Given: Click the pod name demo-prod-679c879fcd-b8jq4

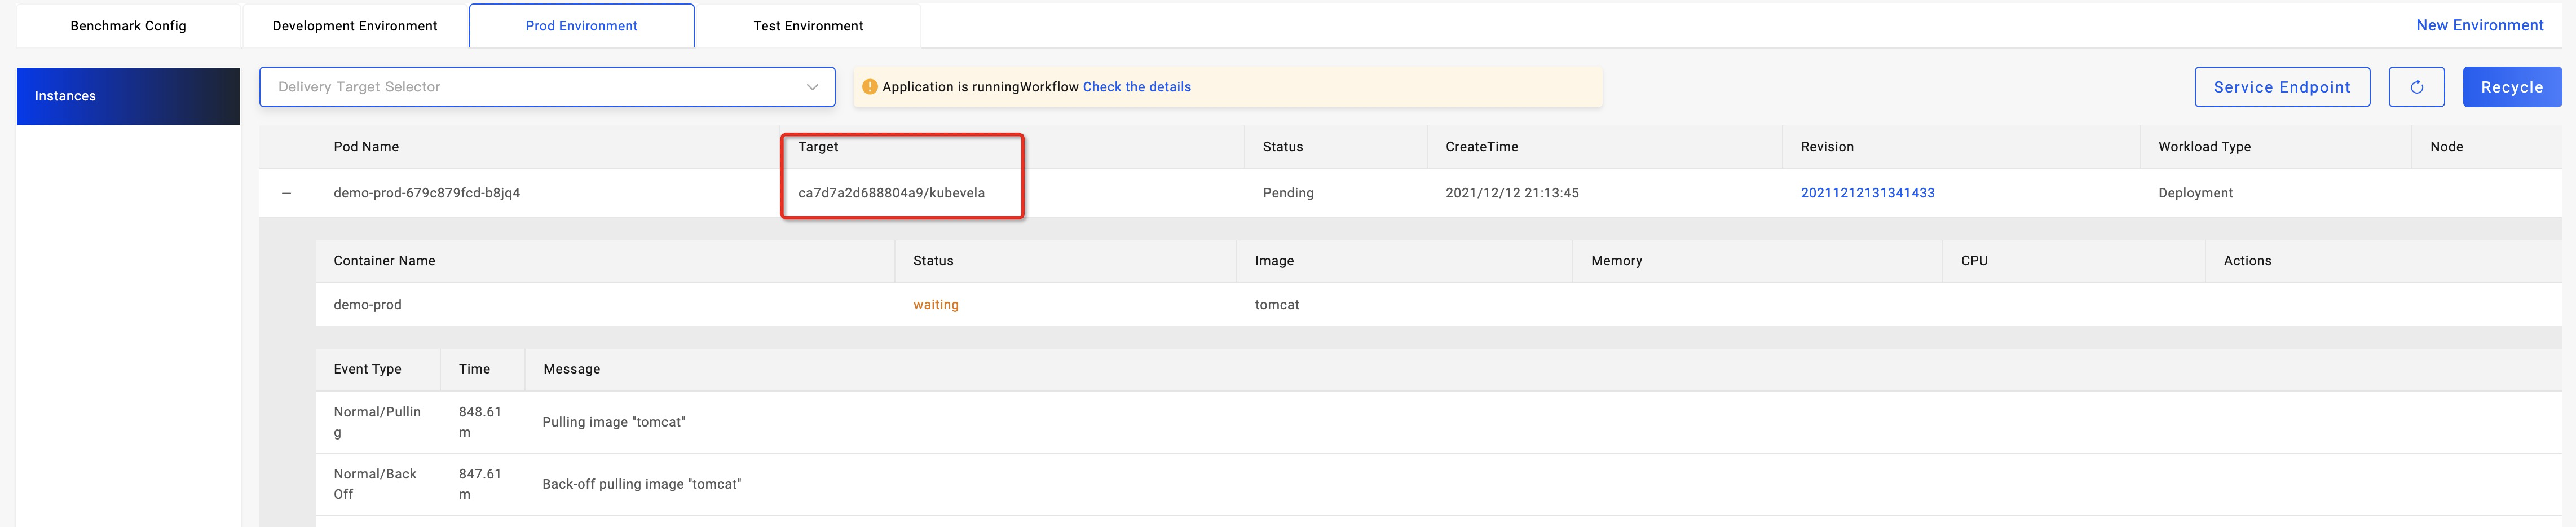Looking at the screenshot, I should pyautogui.click(x=427, y=193).
